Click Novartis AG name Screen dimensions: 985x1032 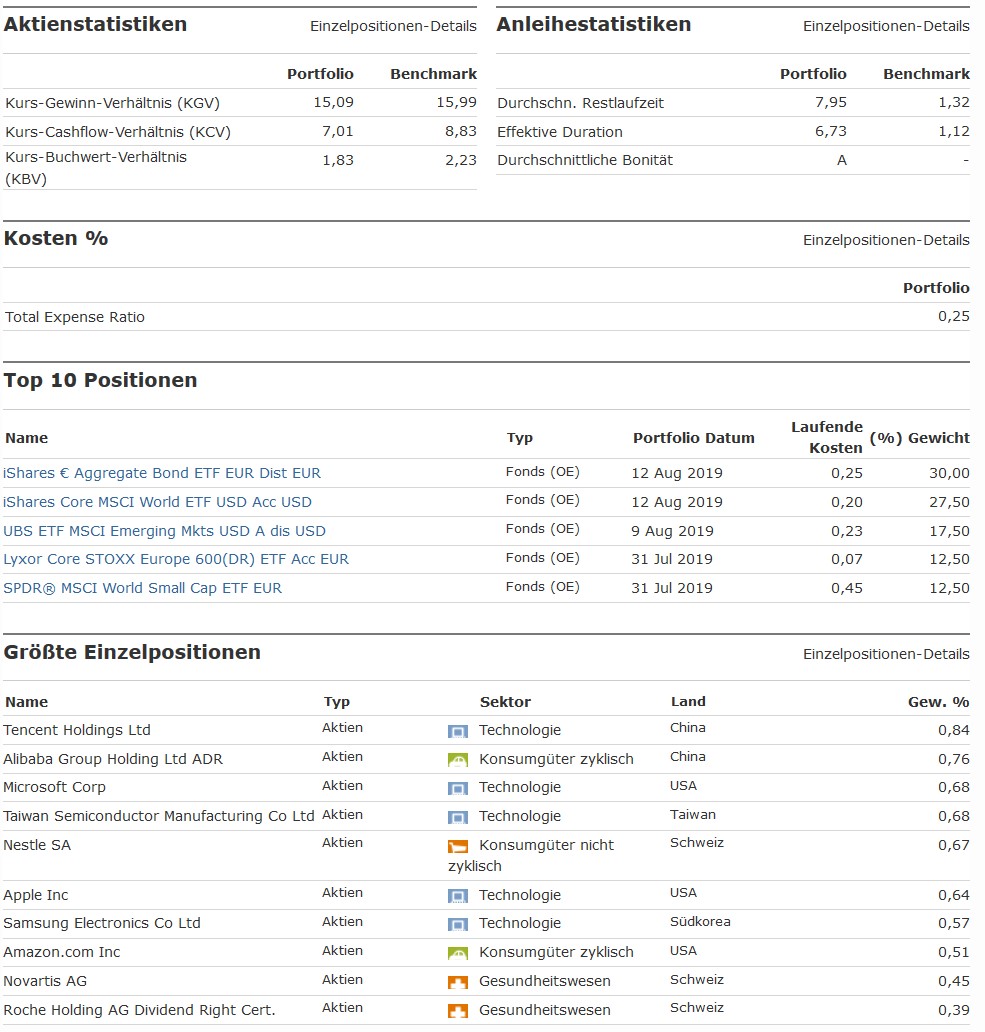pos(45,981)
